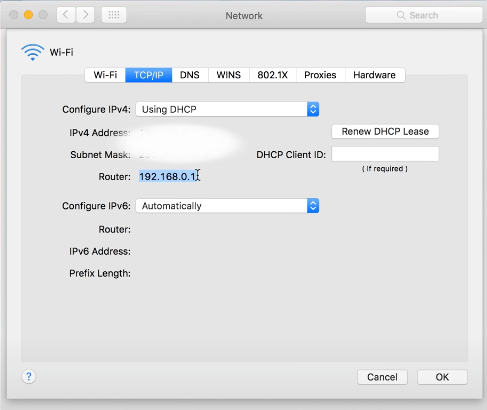Image resolution: width=487 pixels, height=410 pixels.
Task: Switch to the DNS tab
Action: [190, 75]
